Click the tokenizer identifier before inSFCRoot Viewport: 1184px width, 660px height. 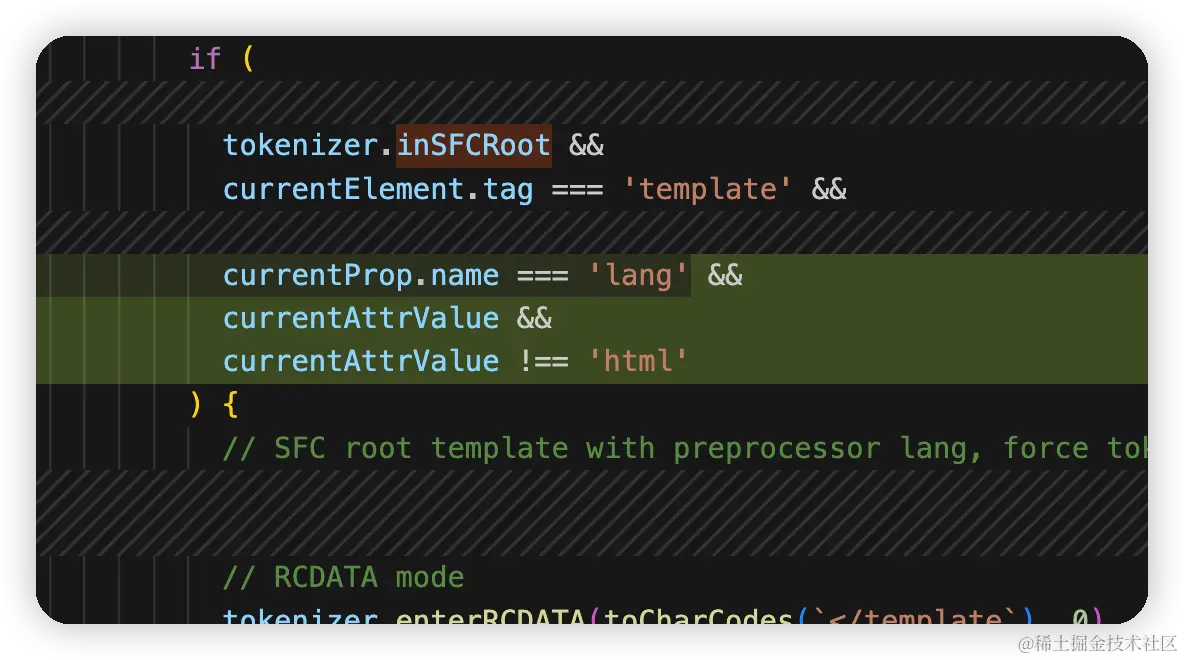pos(301,145)
